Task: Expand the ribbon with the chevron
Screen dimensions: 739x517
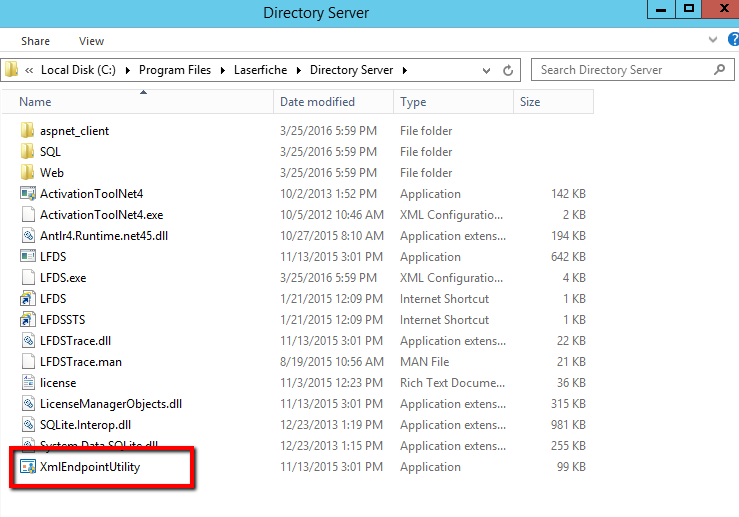Action: pos(713,40)
